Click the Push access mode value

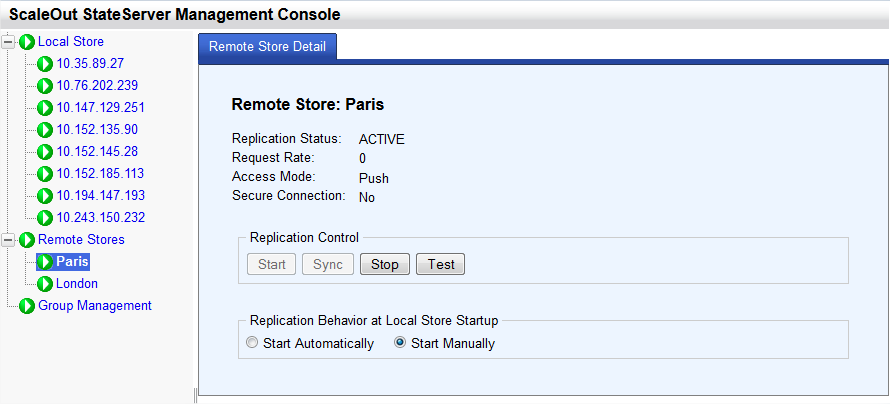tap(374, 178)
